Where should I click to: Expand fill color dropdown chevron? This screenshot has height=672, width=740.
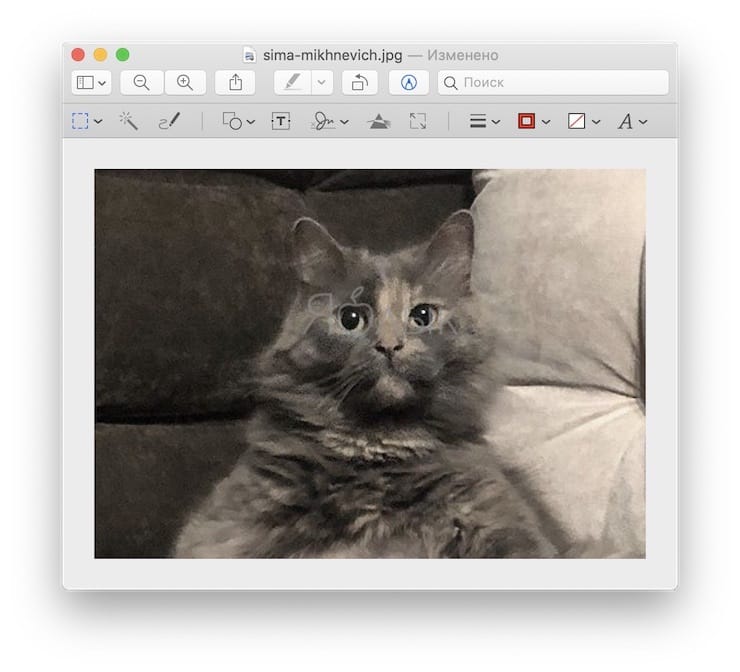point(596,122)
